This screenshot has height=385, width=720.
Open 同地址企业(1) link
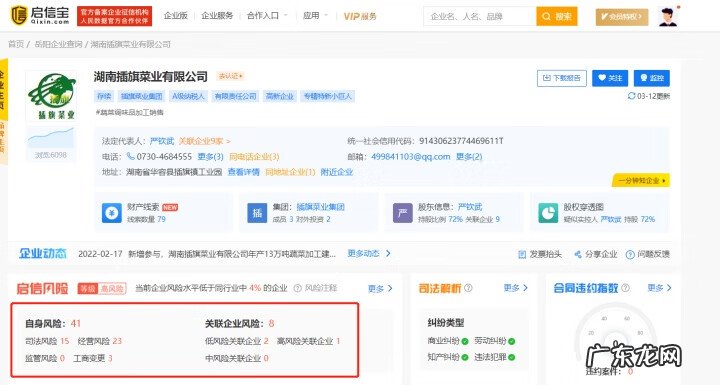coord(290,172)
